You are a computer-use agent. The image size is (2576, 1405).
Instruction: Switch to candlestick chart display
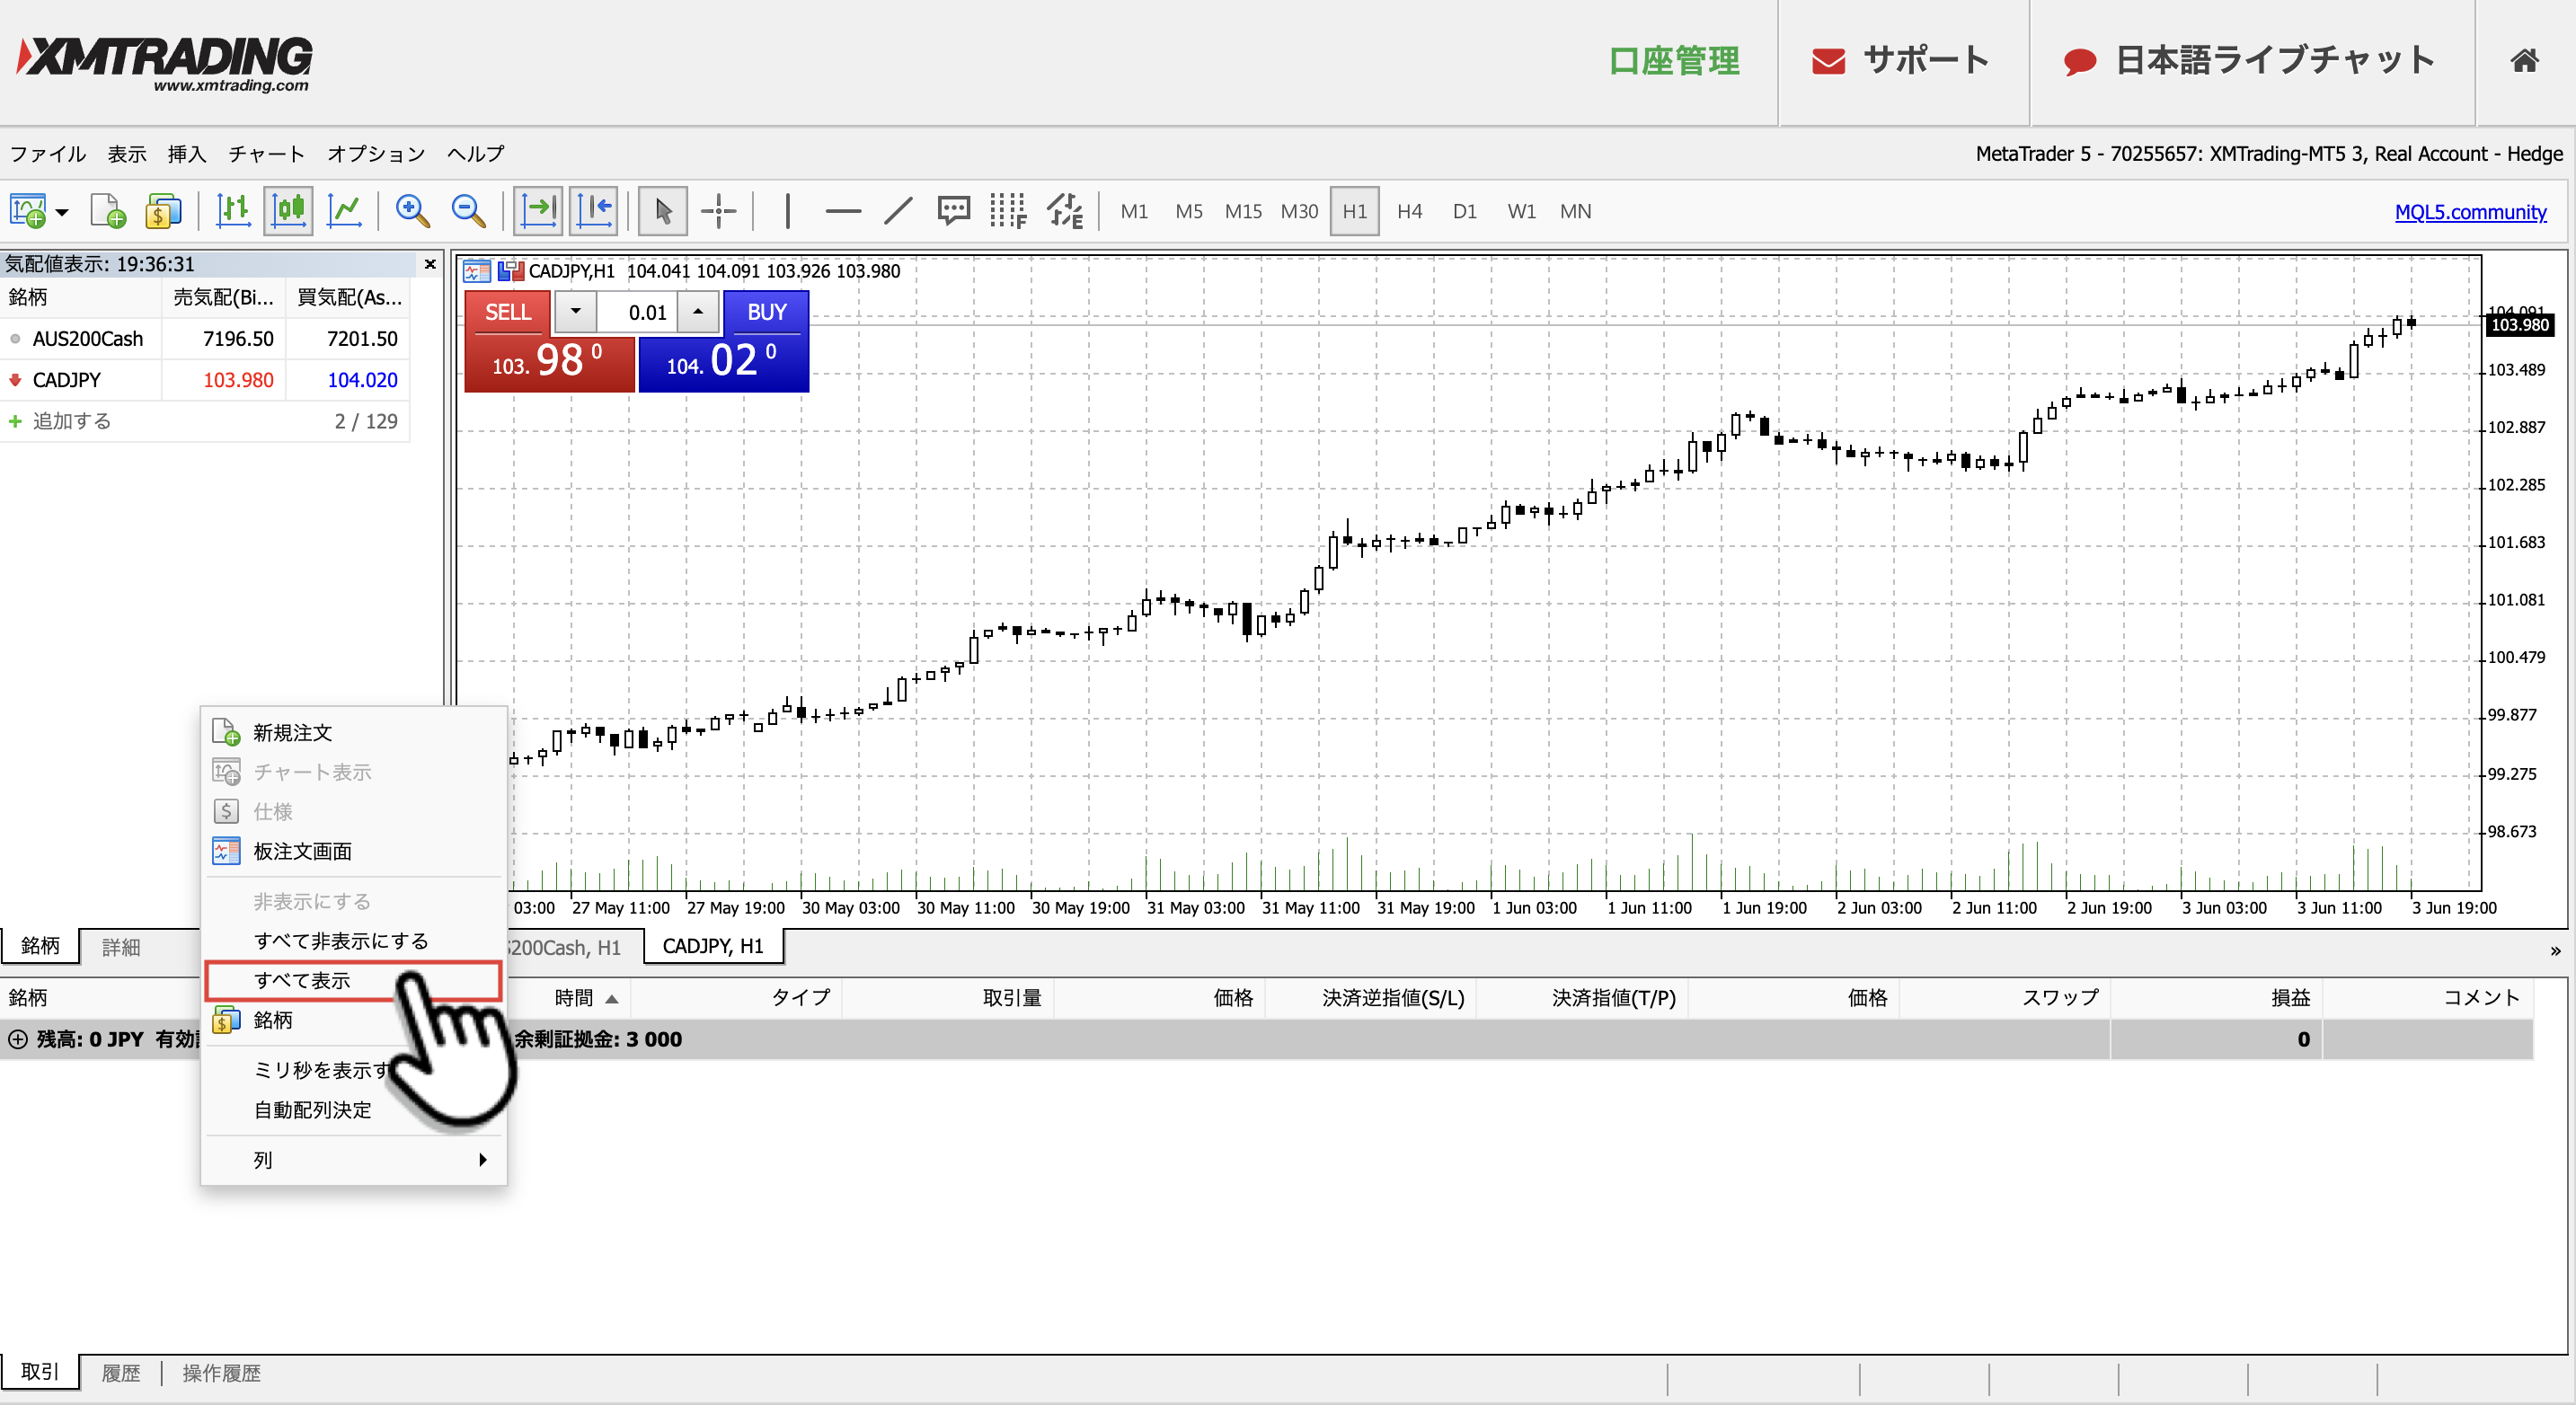289,211
